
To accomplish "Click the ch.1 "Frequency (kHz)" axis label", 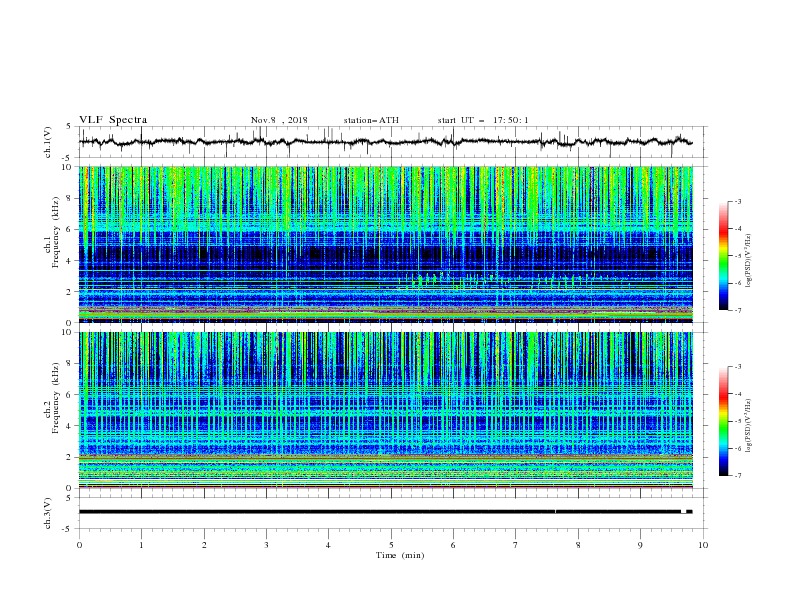I will click(56, 230).
